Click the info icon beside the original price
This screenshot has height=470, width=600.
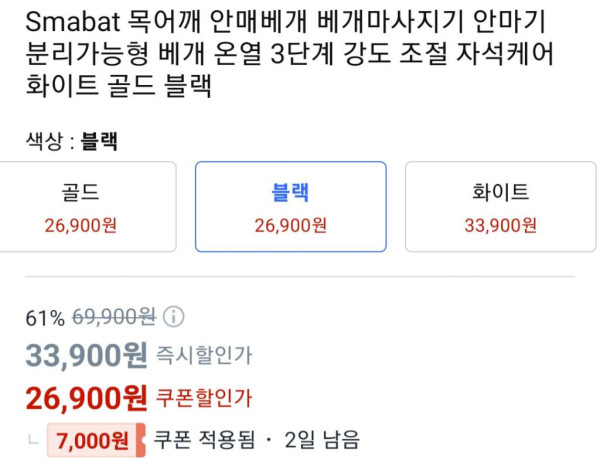point(173,317)
